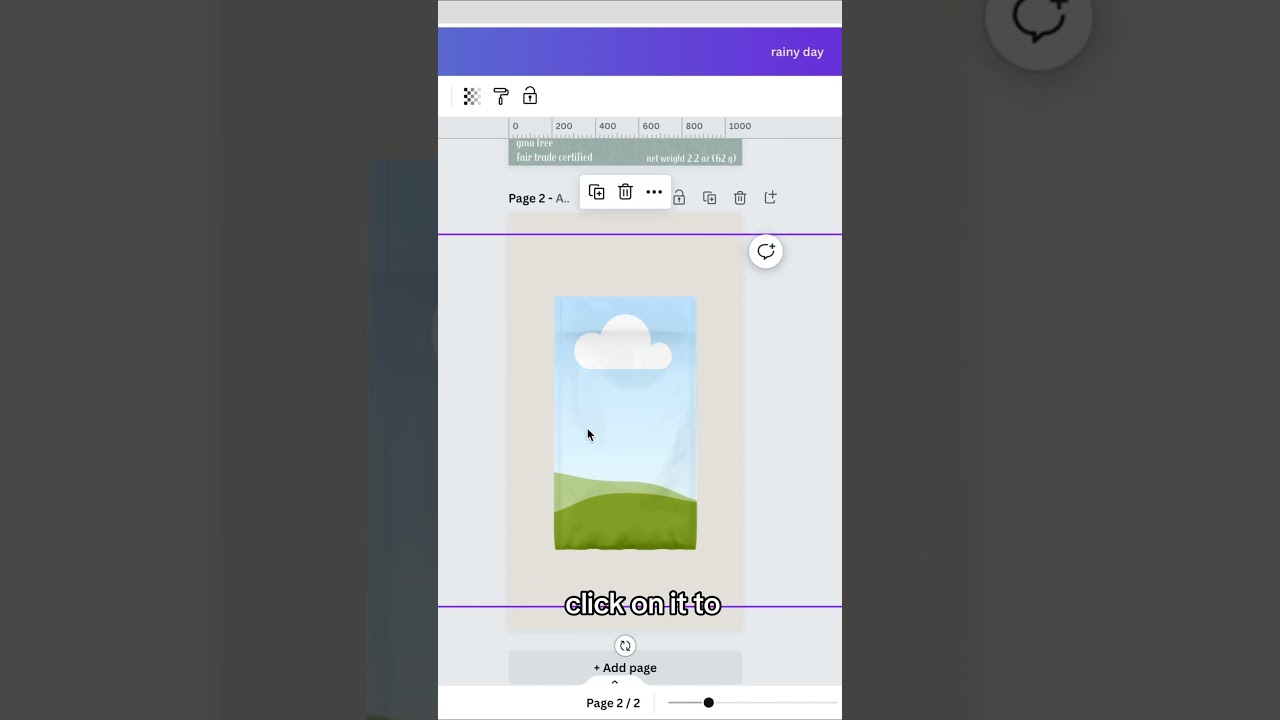Click the Page 2 title label
This screenshot has height=720, width=1280.
(x=538, y=198)
